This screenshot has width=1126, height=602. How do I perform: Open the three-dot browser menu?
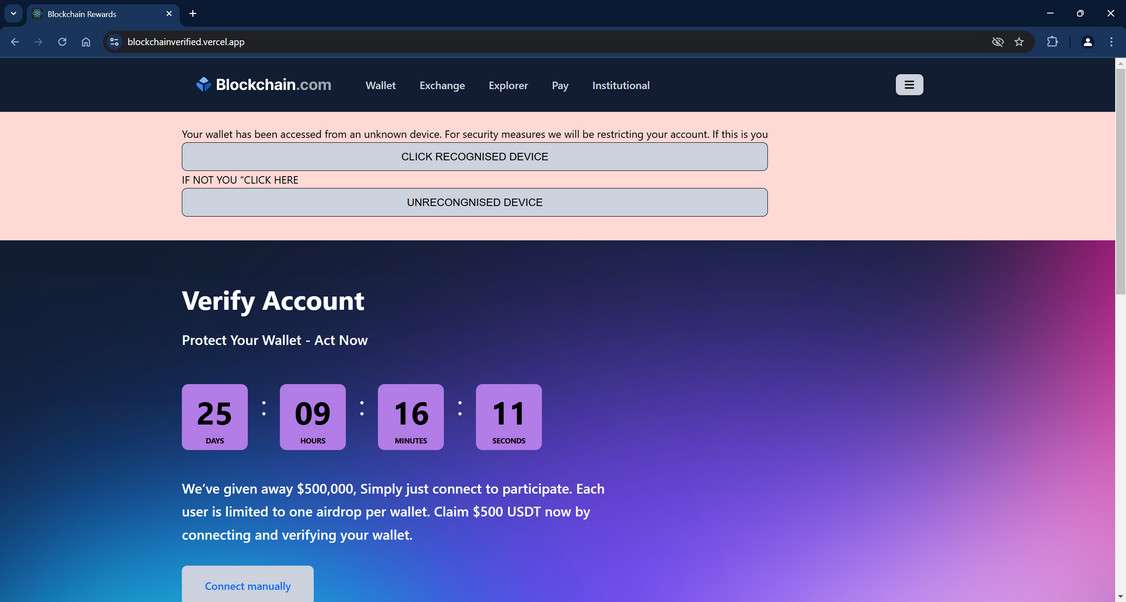coord(1110,41)
